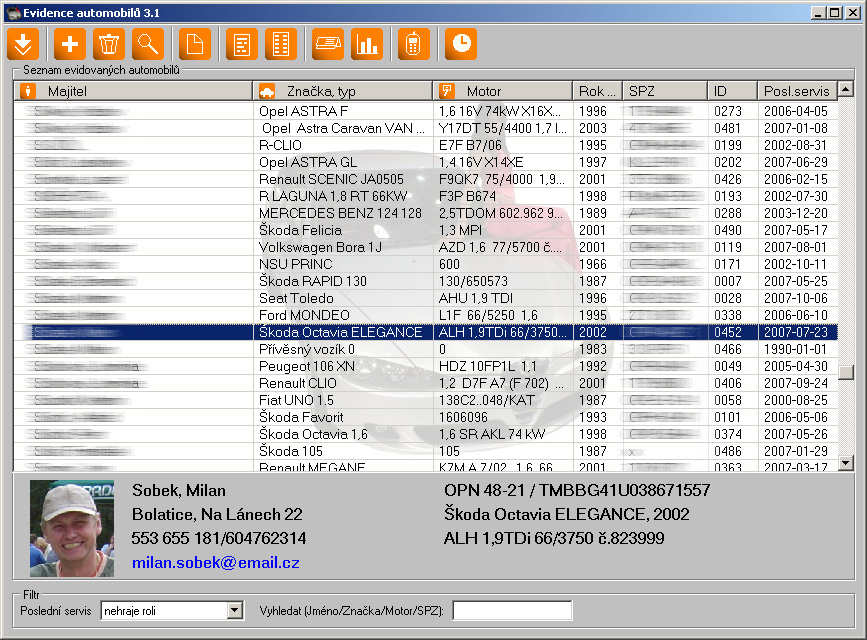867x640 pixels.
Task: Open the text list report icon
Action: (242, 44)
